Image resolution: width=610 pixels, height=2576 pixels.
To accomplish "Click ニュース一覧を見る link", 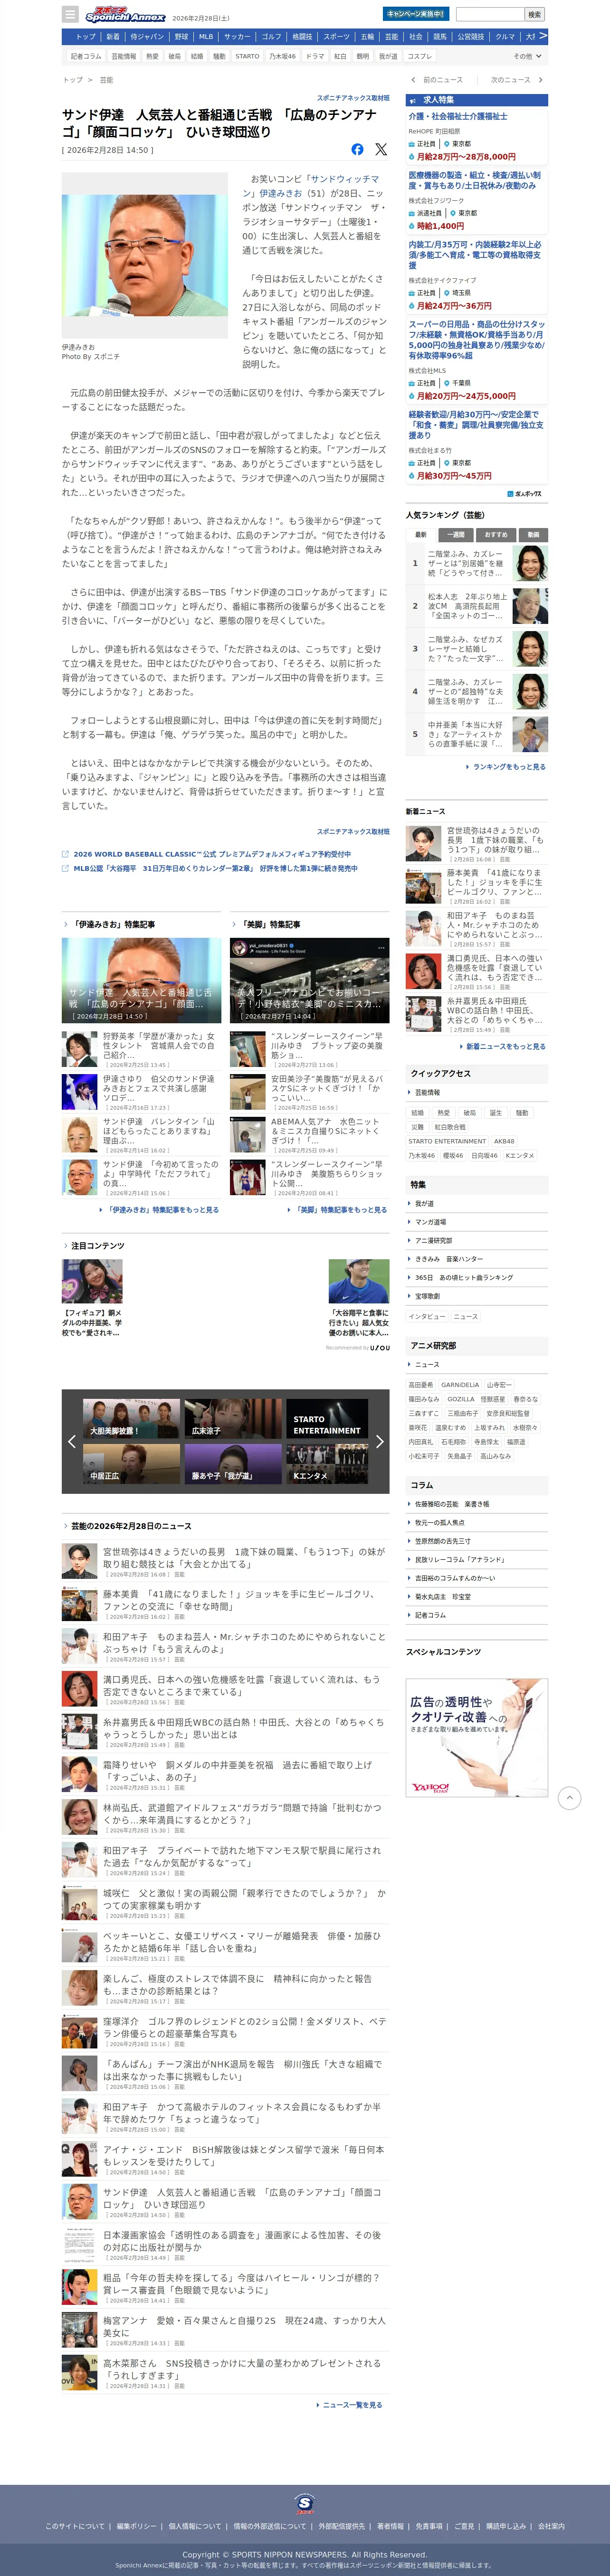I will coord(351,2404).
